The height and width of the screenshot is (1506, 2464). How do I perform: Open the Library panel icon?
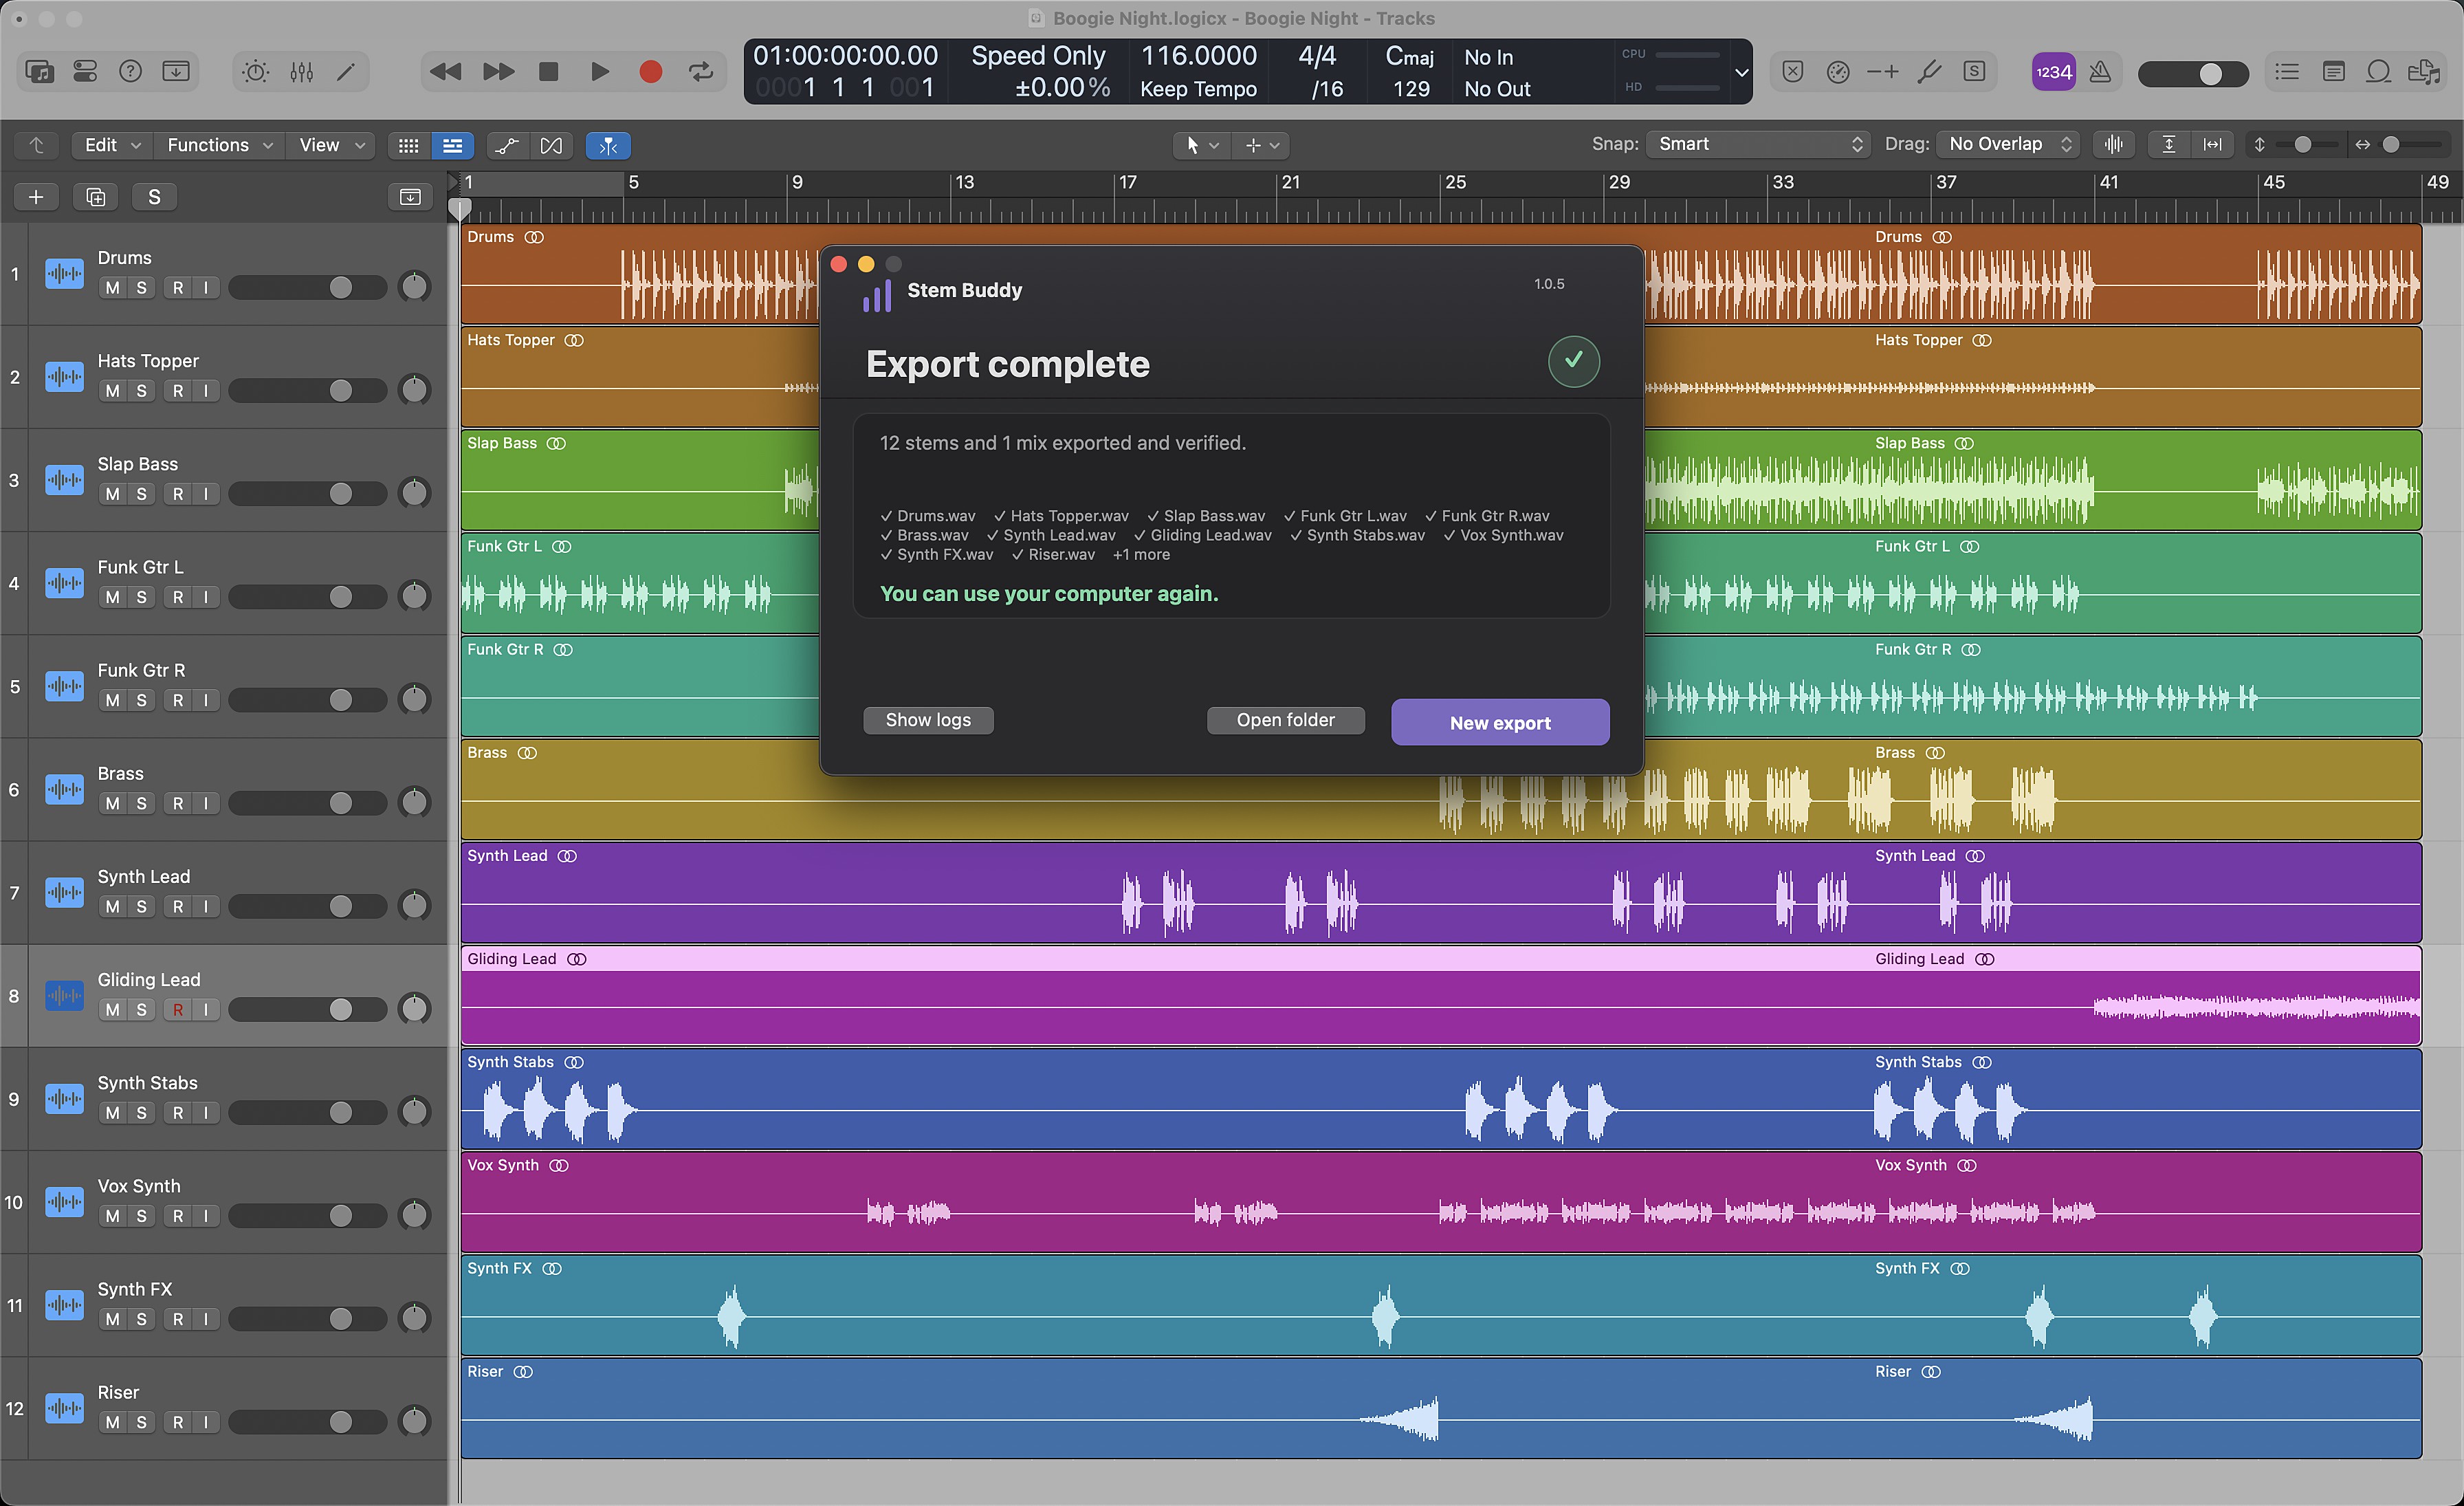click(x=40, y=72)
